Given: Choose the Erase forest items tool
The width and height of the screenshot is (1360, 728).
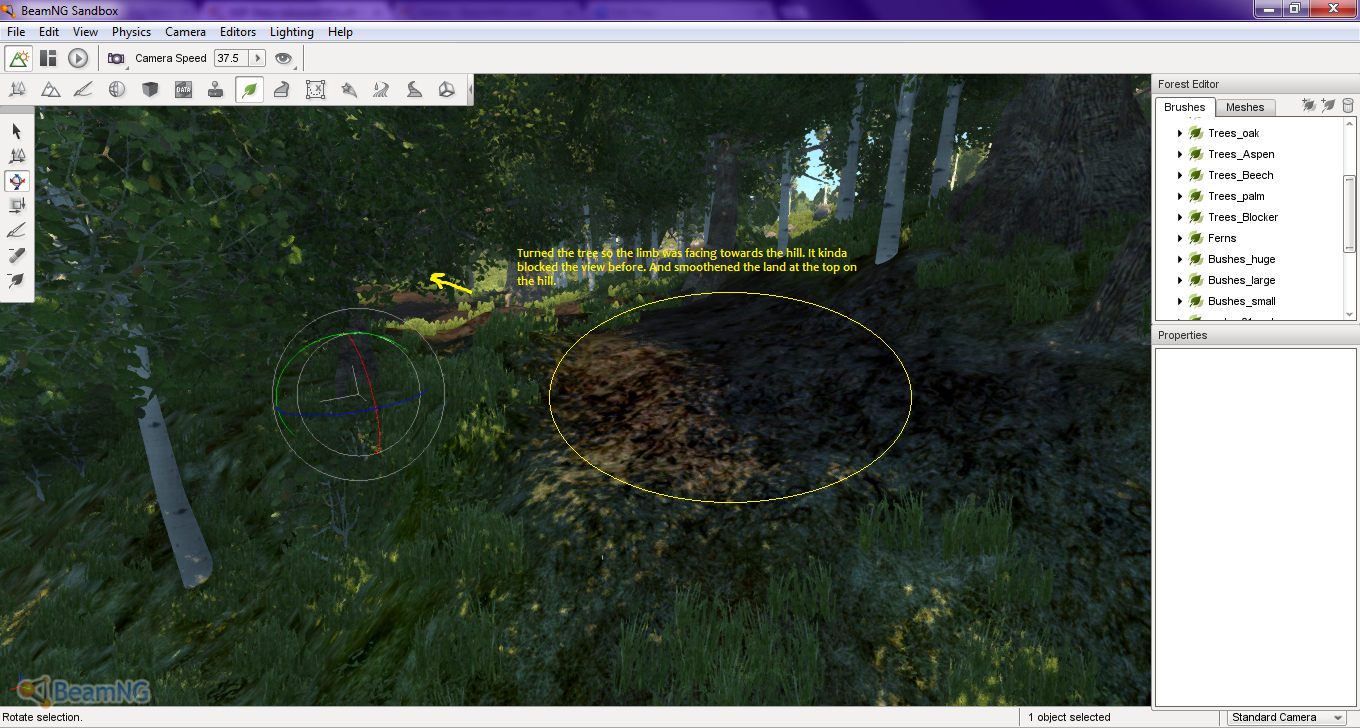Looking at the screenshot, I should point(17,256).
